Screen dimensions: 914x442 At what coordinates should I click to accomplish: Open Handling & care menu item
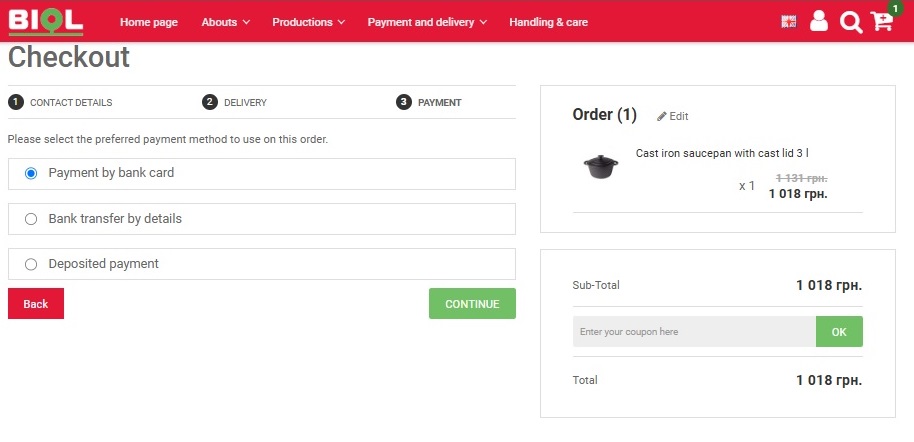click(548, 22)
